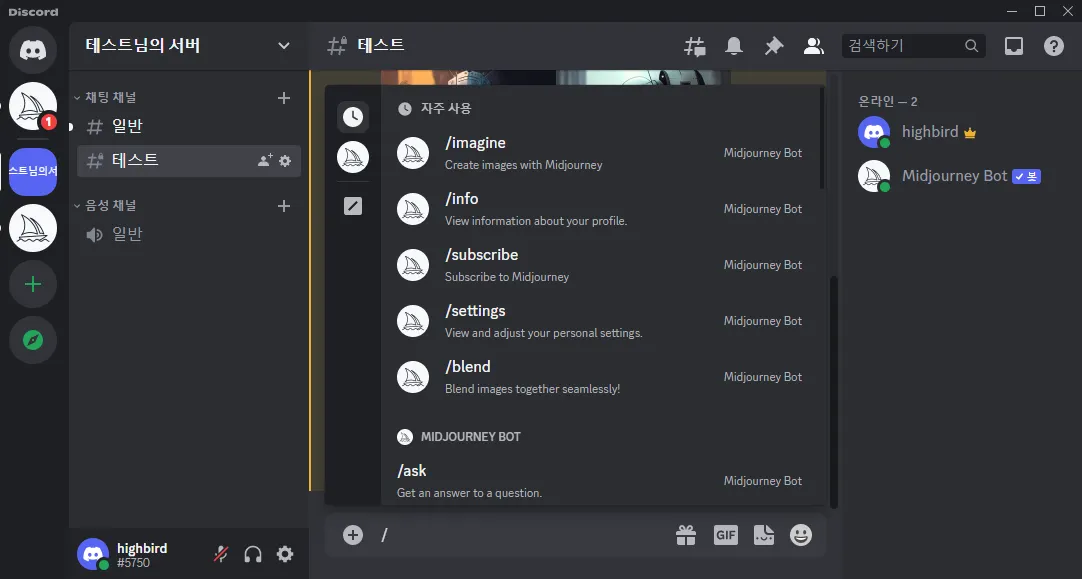Invite members to 테스트 channel
Viewport: 1082px width, 579px height.
click(264, 161)
